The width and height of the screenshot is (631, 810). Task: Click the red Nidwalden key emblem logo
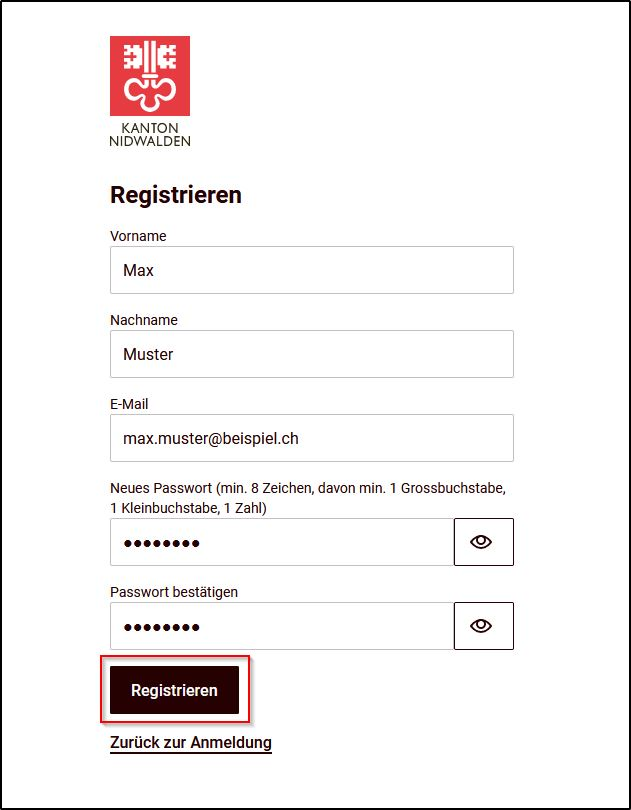coord(150,76)
